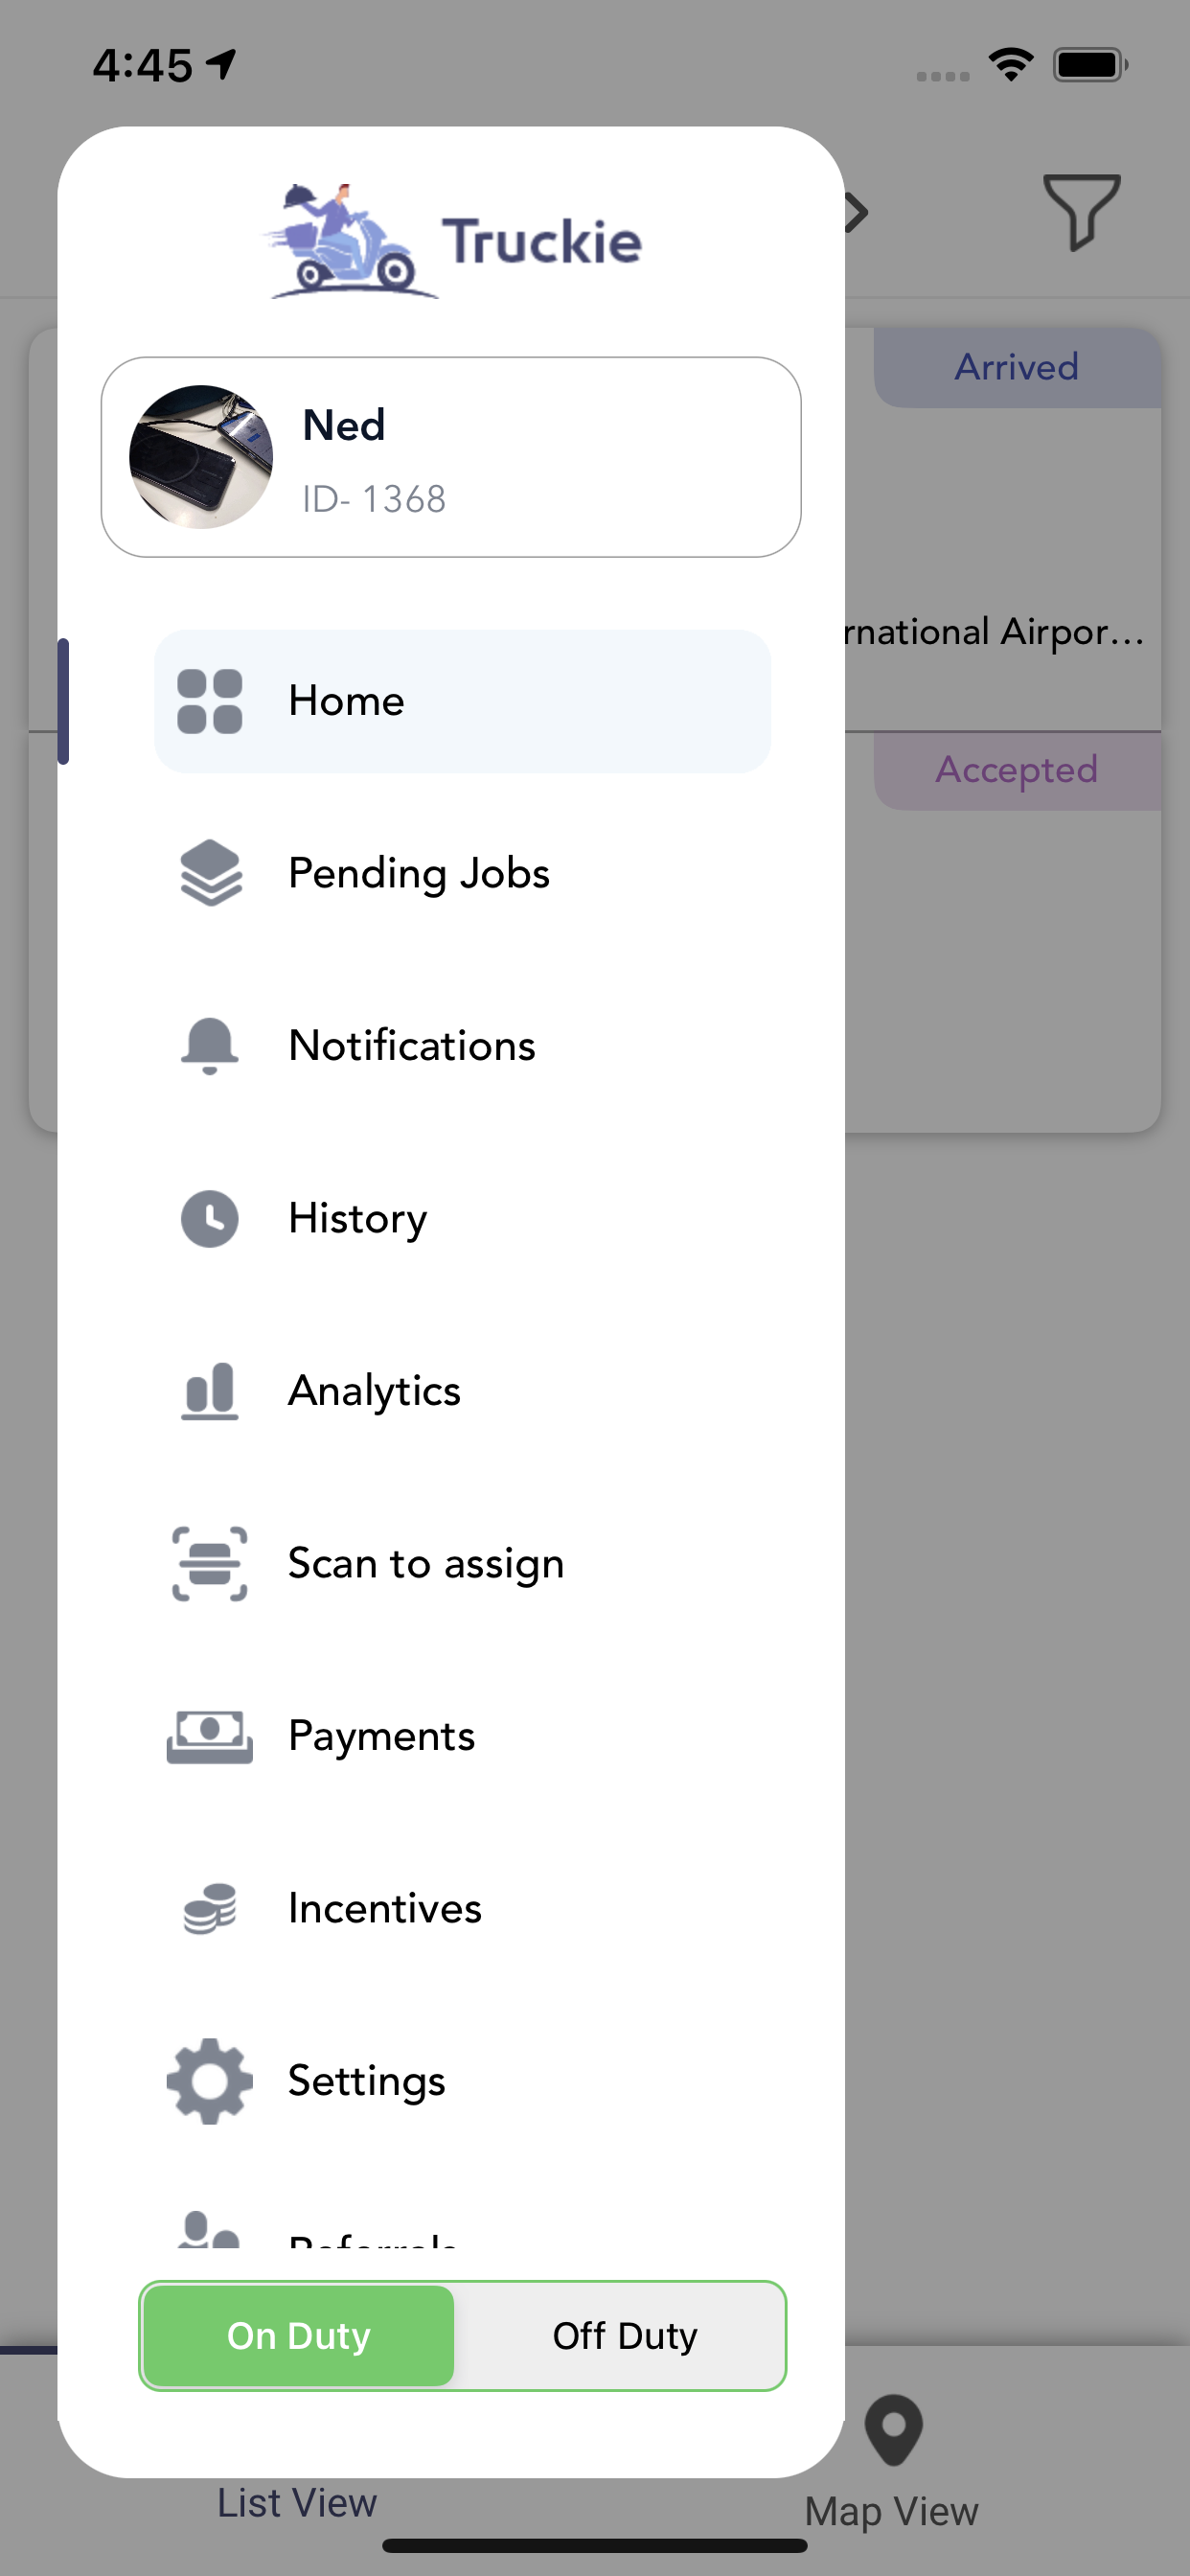The height and width of the screenshot is (2576, 1190).
Task: Select the Scan to assign menu item
Action: tap(462, 1564)
